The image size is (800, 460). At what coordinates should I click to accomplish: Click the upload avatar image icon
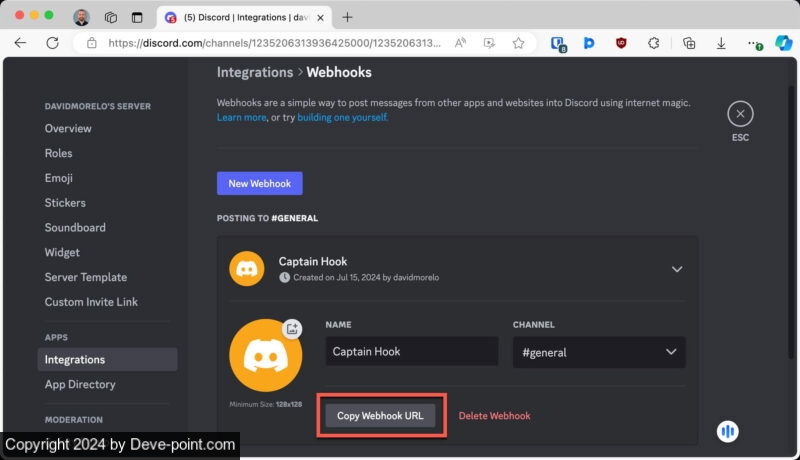(292, 329)
